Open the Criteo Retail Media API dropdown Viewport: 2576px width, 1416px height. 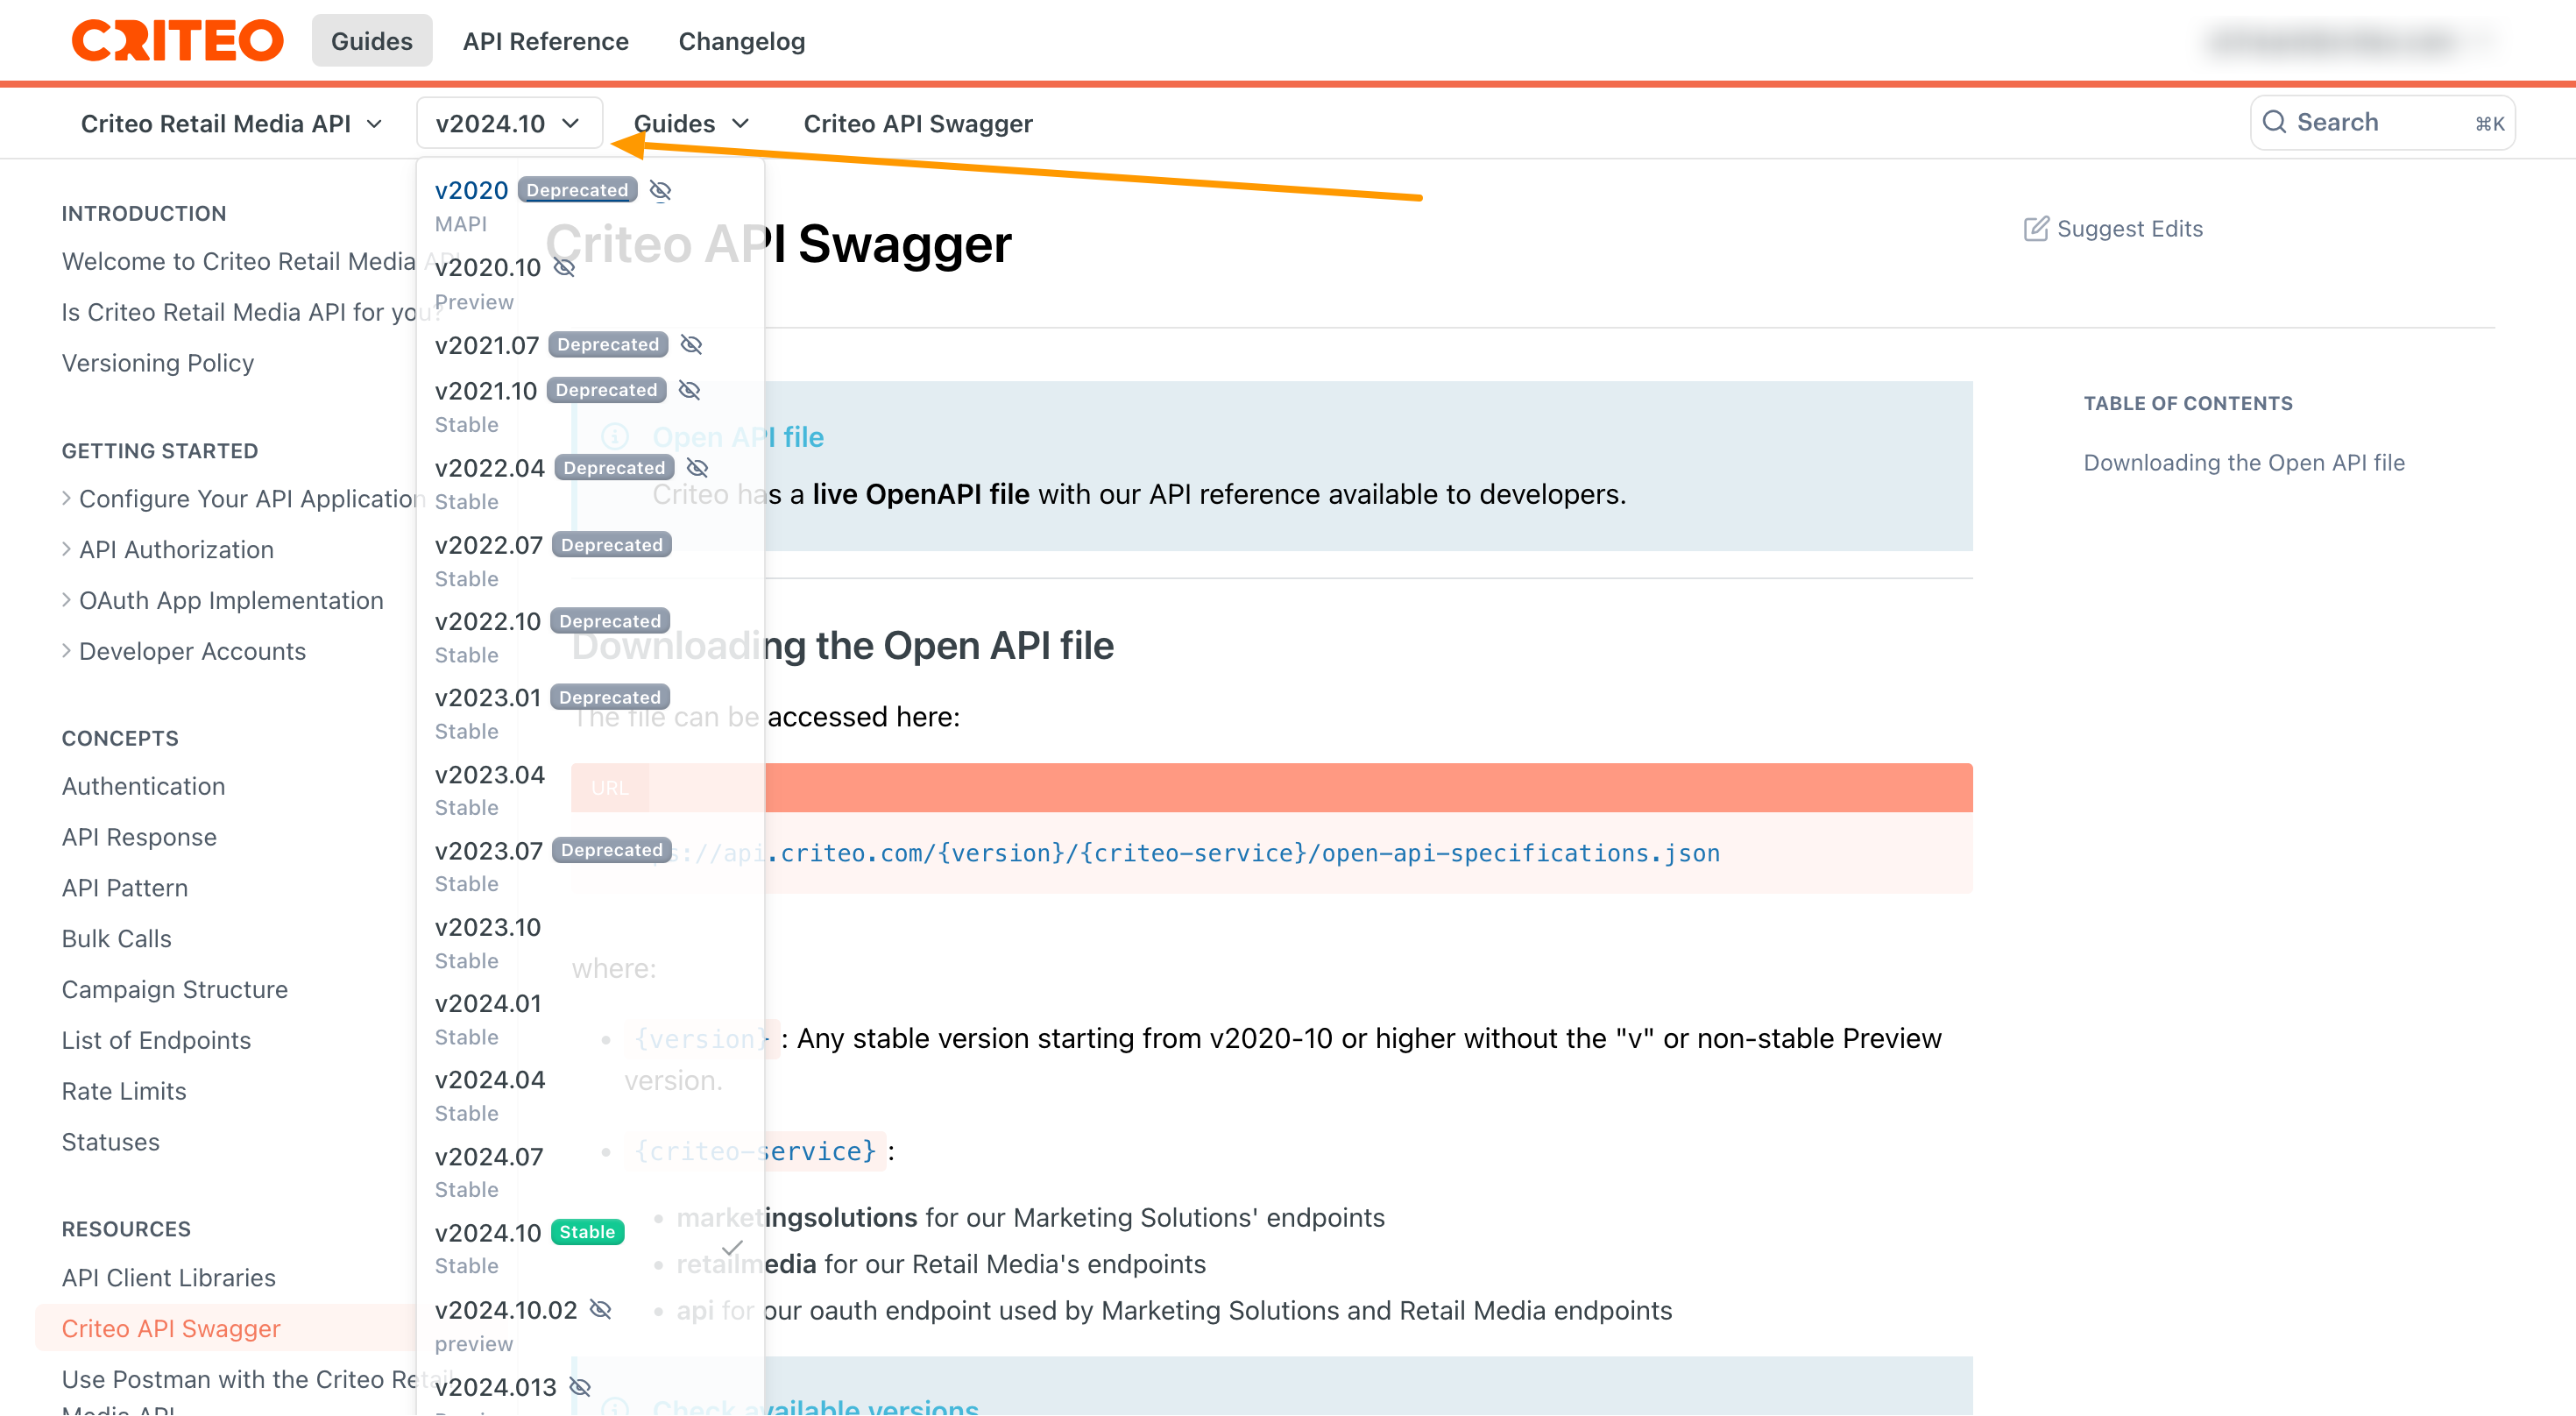pos(232,124)
